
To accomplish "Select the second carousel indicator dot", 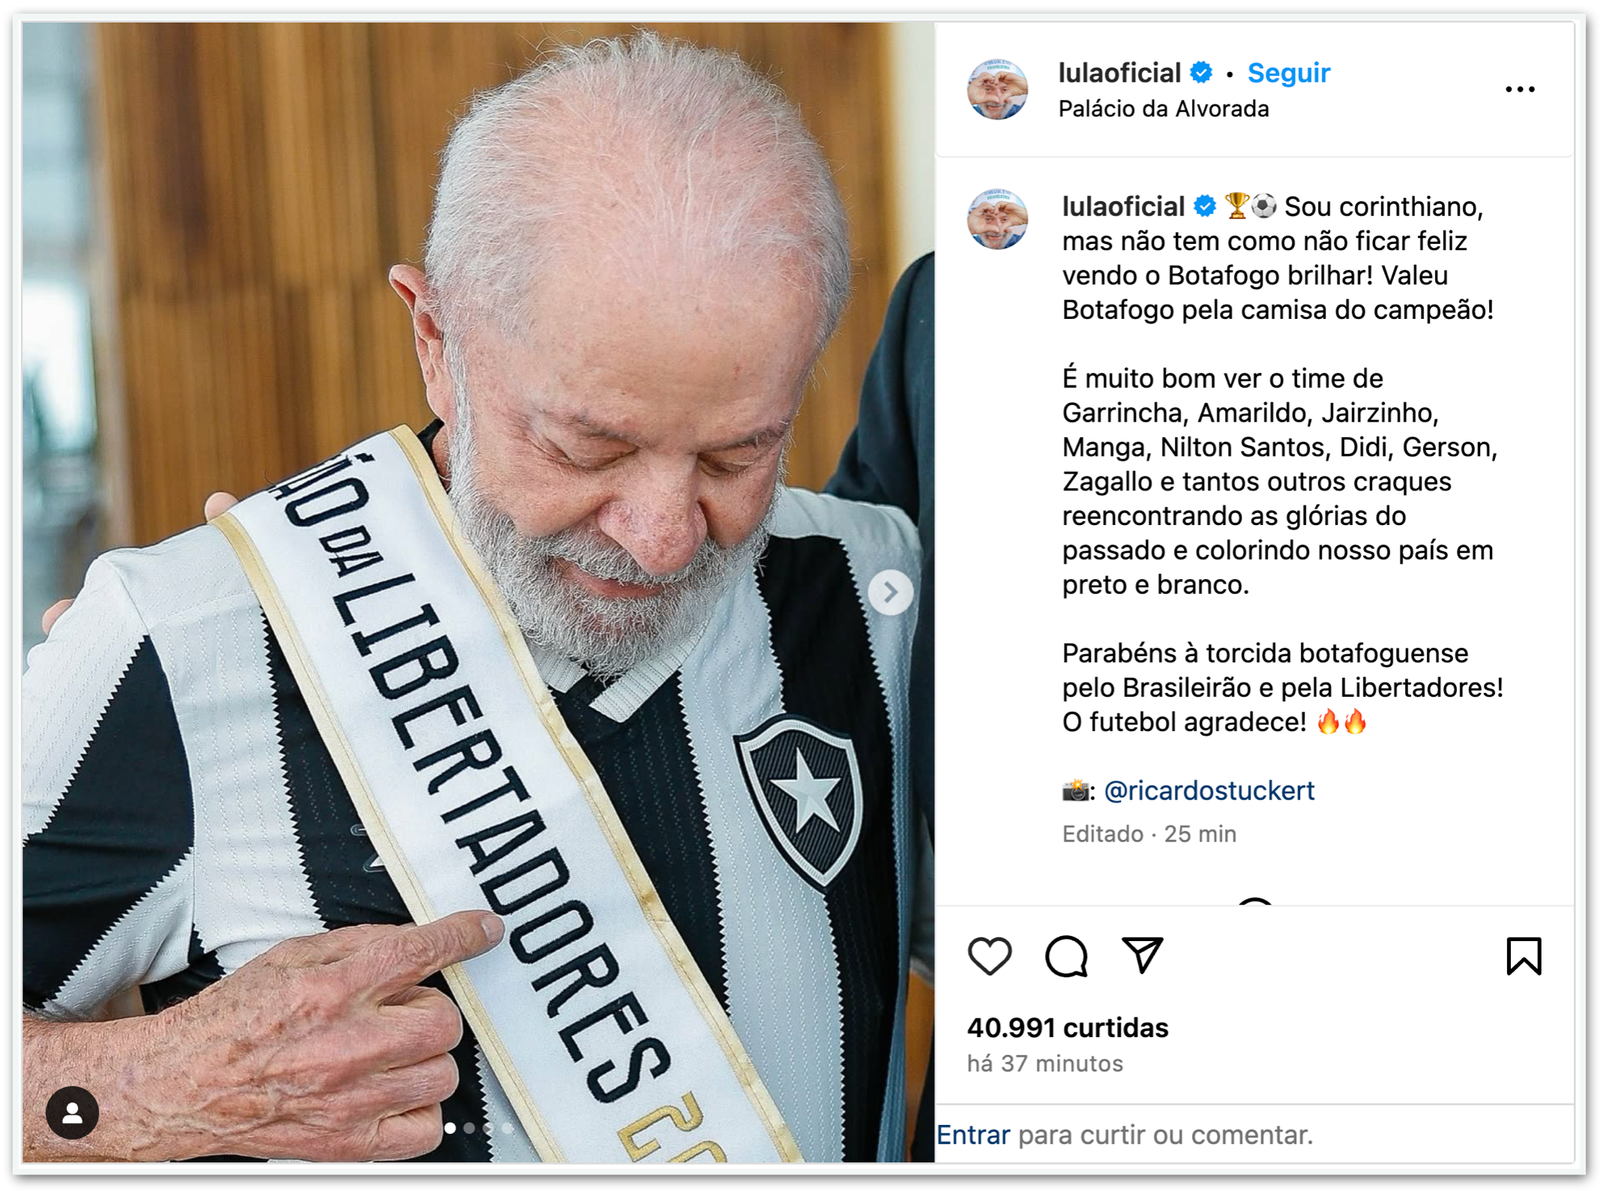I will tap(469, 1128).
